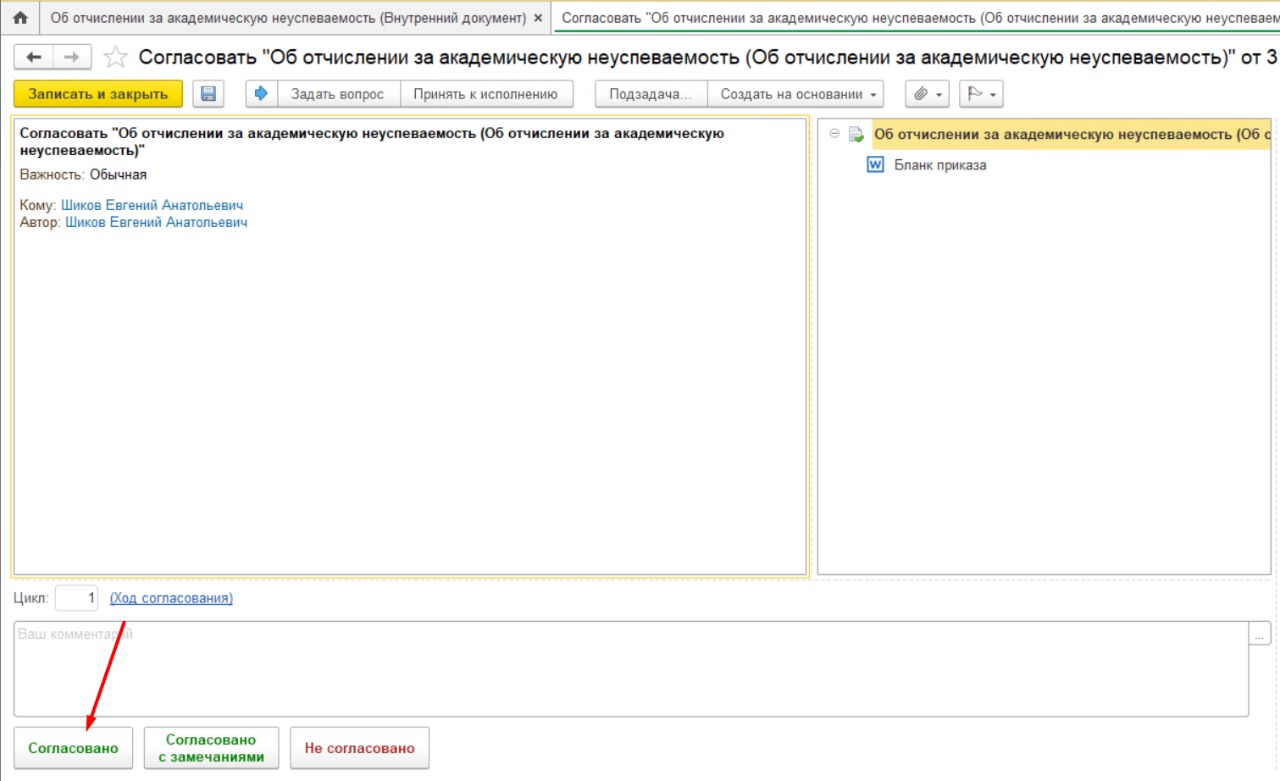Click the ellipsis button beside comment field
This screenshot has height=781, width=1280.
coord(1260,634)
